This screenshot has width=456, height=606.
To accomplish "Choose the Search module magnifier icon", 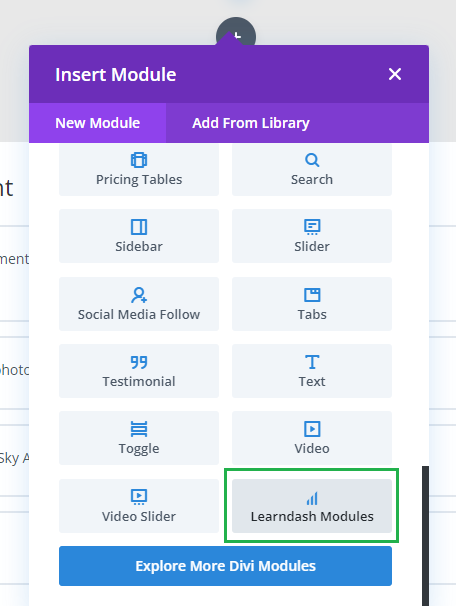I will 312,160.
